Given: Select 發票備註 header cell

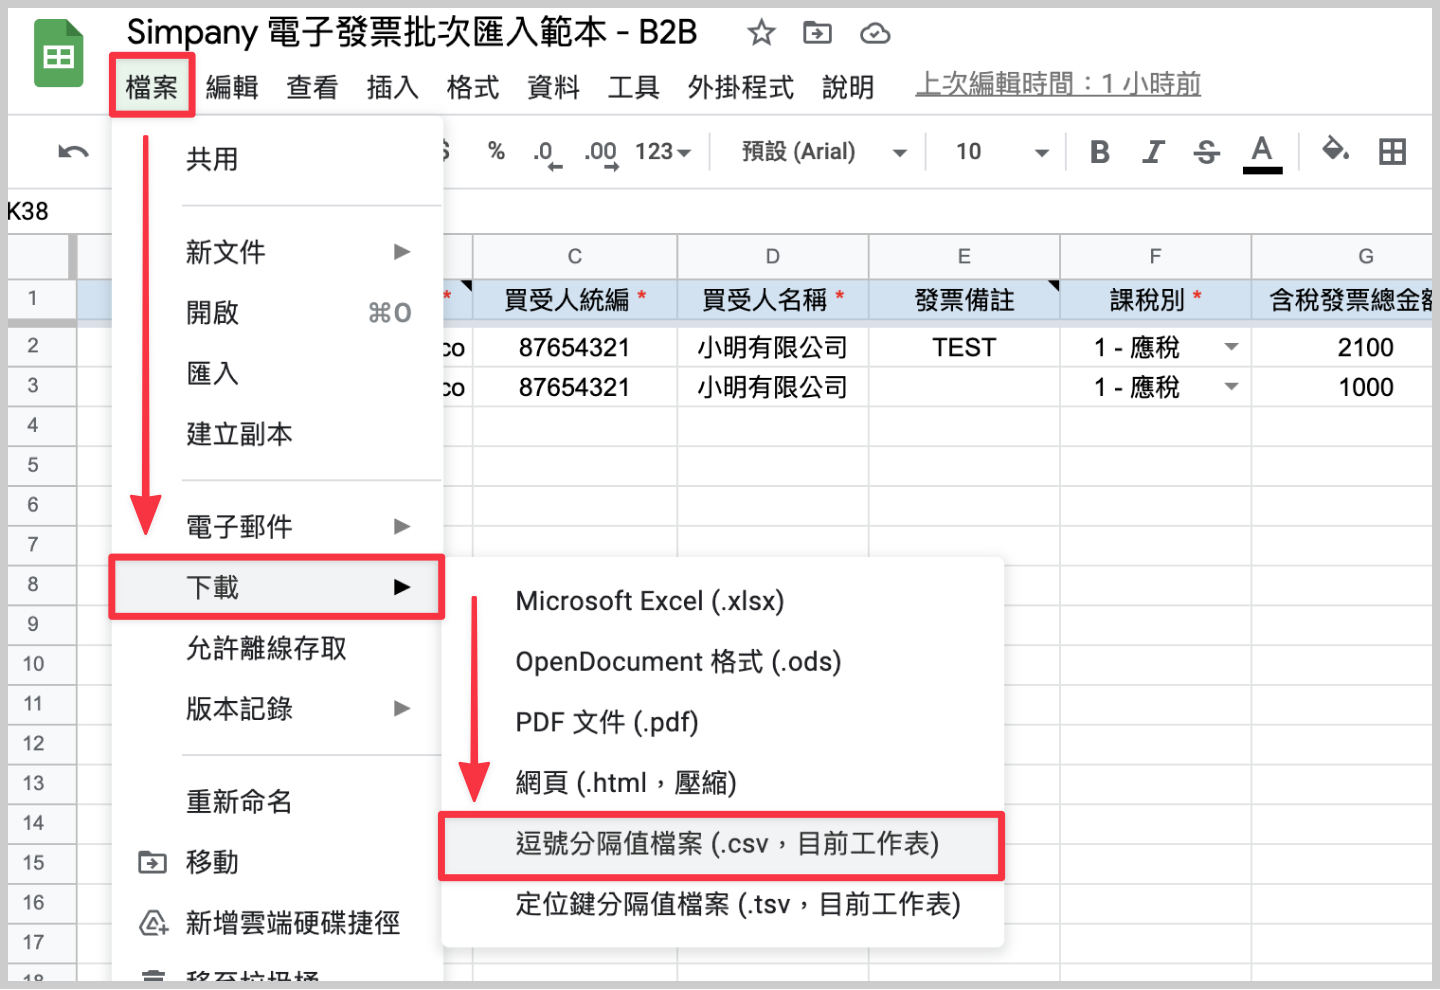Looking at the screenshot, I should pos(964,299).
